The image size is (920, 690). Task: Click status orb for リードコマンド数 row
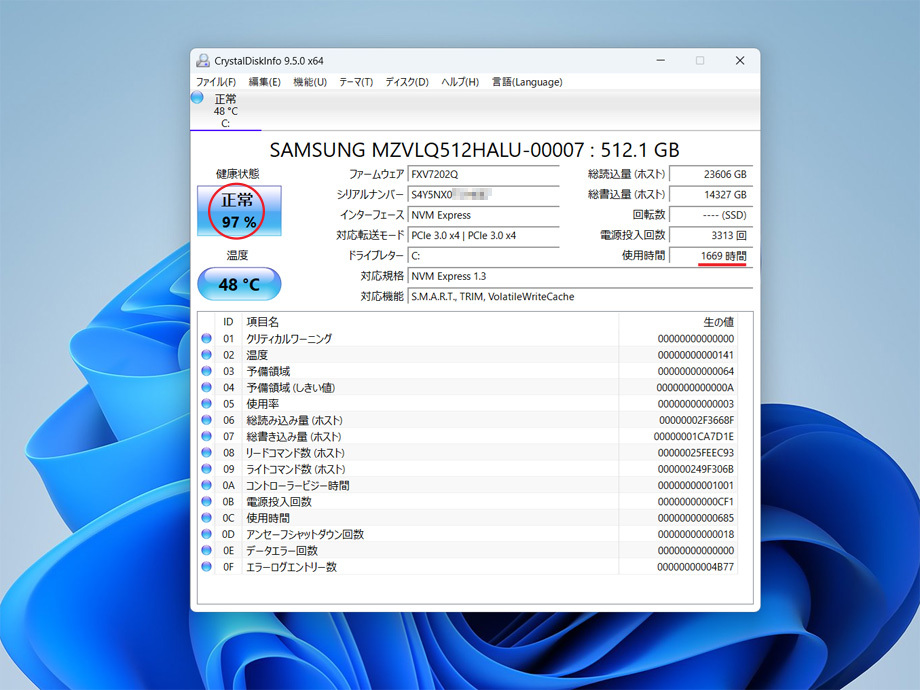[x=207, y=453]
